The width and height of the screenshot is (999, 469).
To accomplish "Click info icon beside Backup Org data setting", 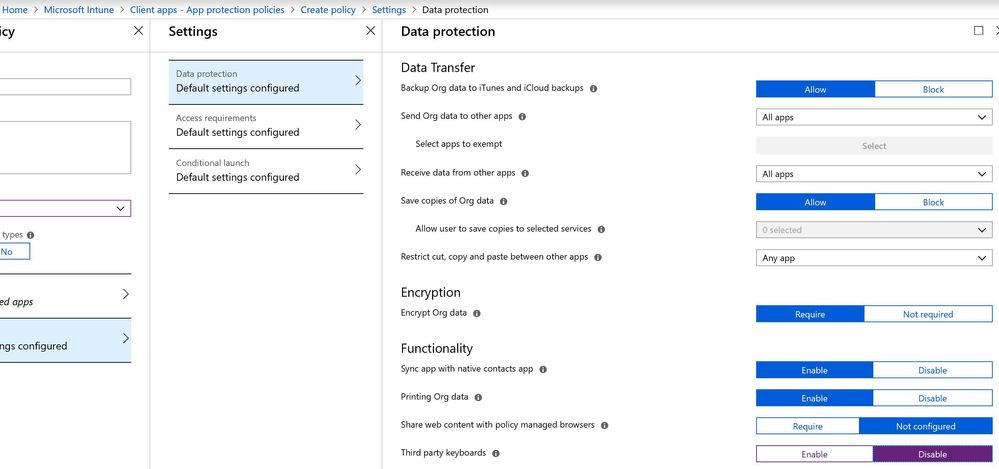I will tap(594, 89).
